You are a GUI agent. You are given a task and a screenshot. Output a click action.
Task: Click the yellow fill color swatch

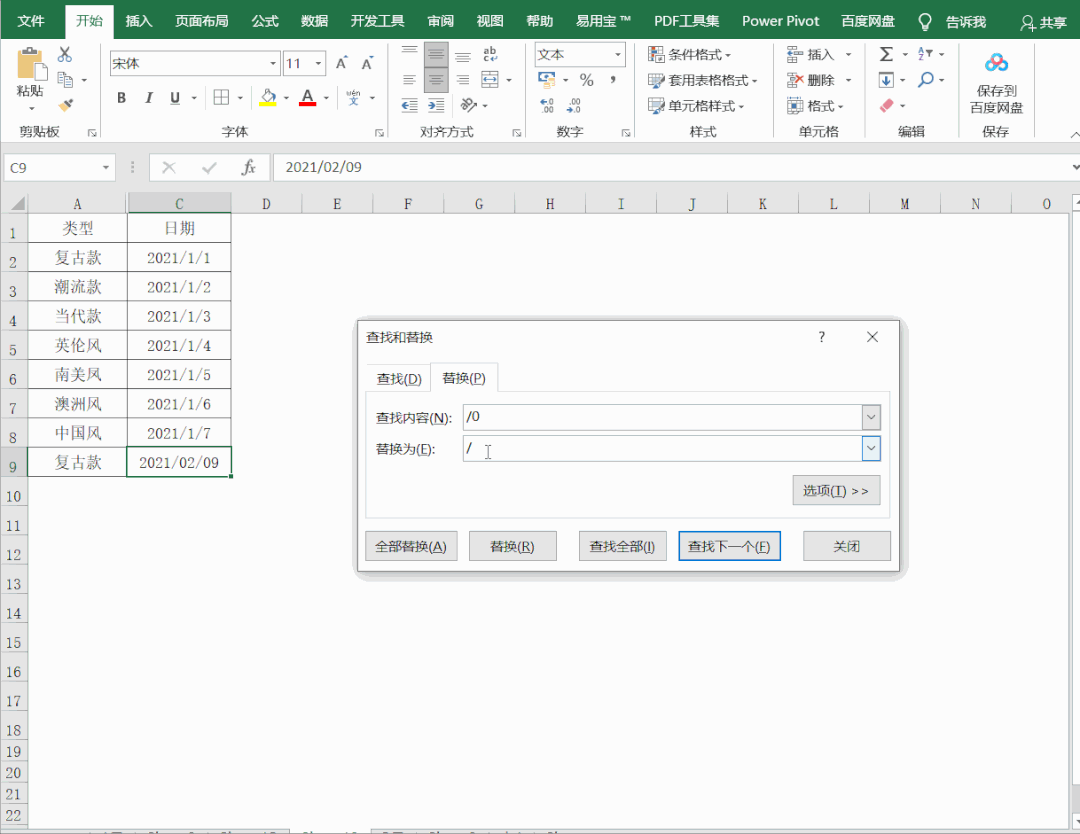coord(267,98)
